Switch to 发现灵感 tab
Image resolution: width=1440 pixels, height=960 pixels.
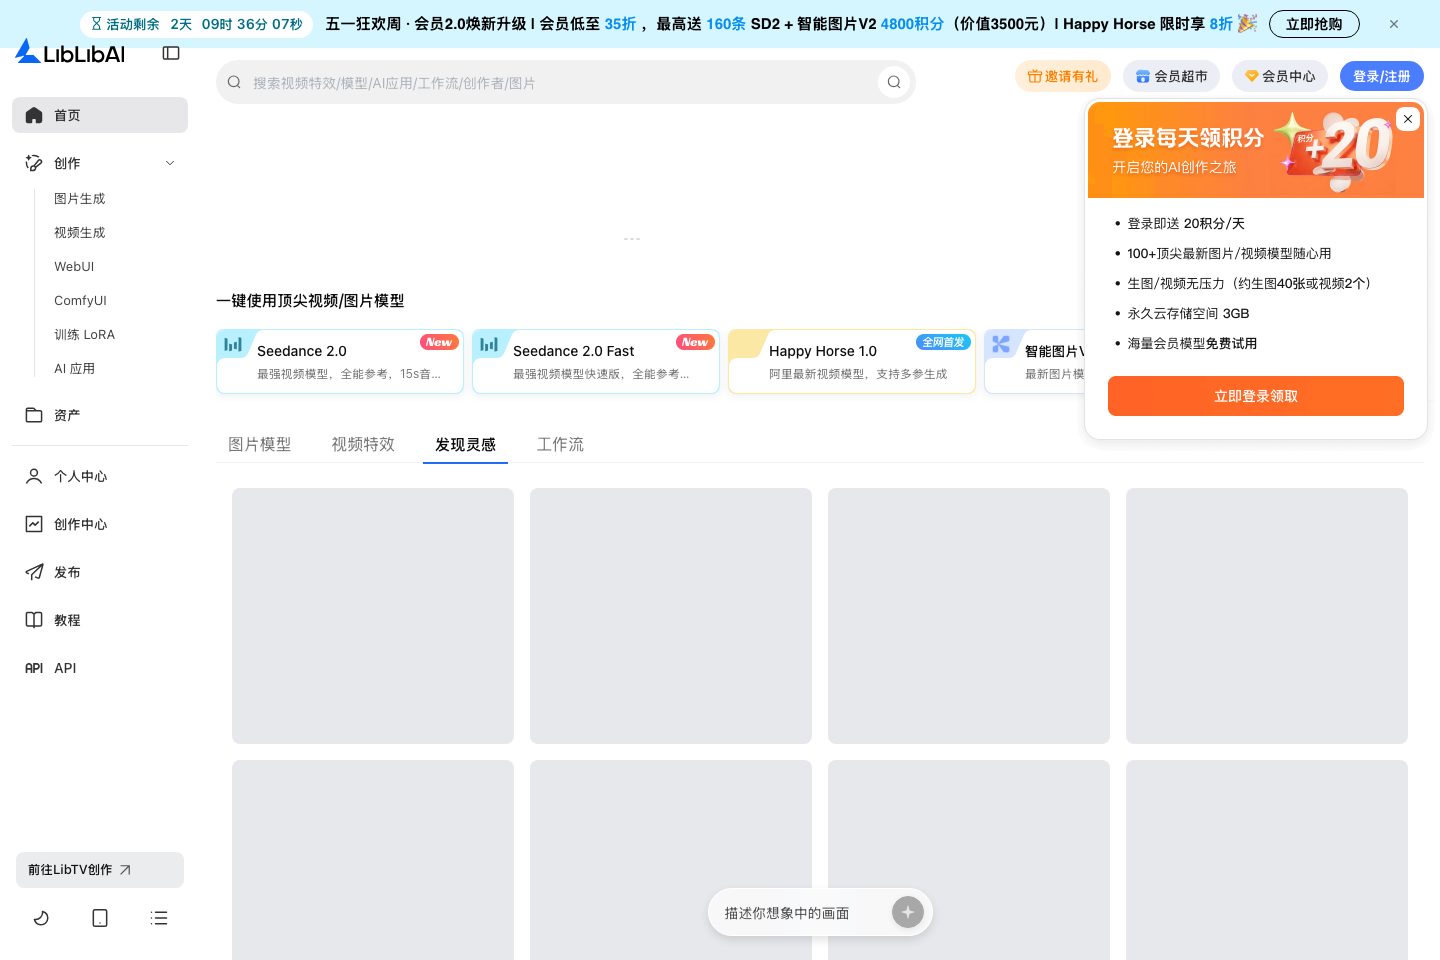coord(465,445)
